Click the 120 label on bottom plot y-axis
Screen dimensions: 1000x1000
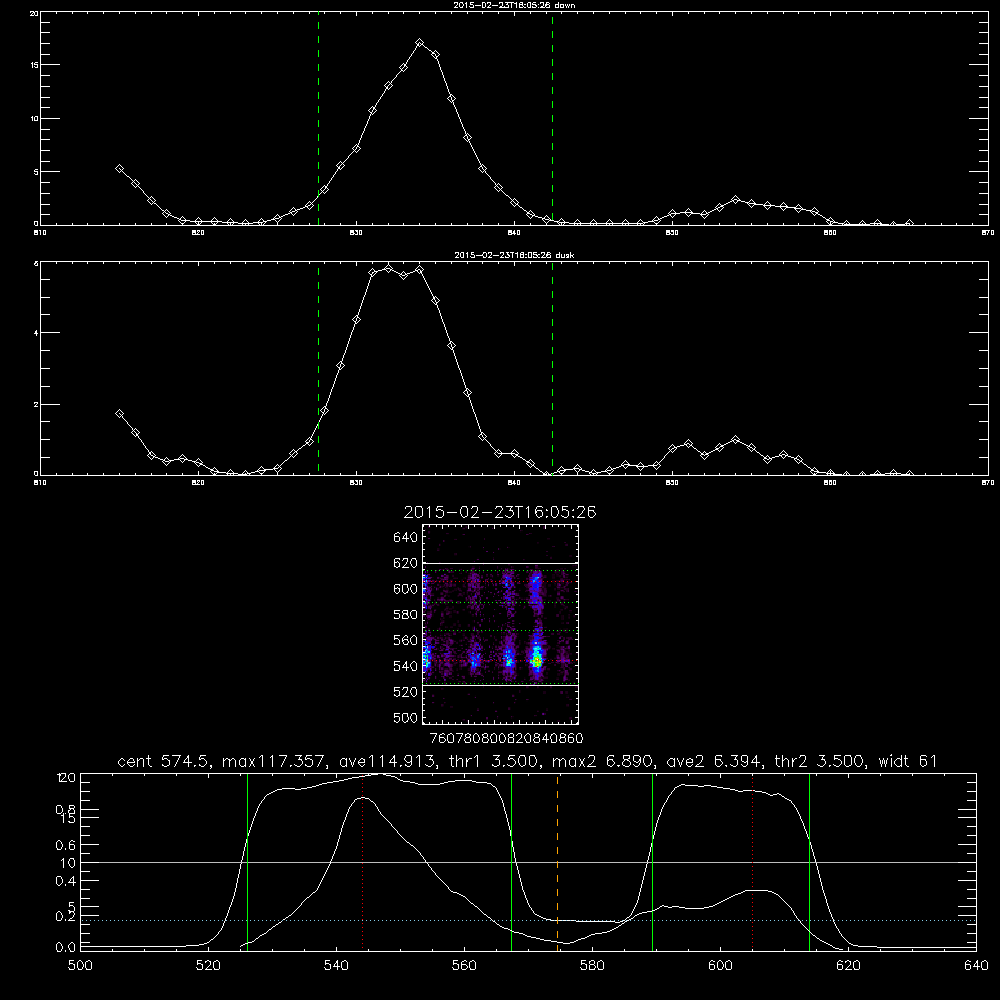pyautogui.click(x=66, y=777)
